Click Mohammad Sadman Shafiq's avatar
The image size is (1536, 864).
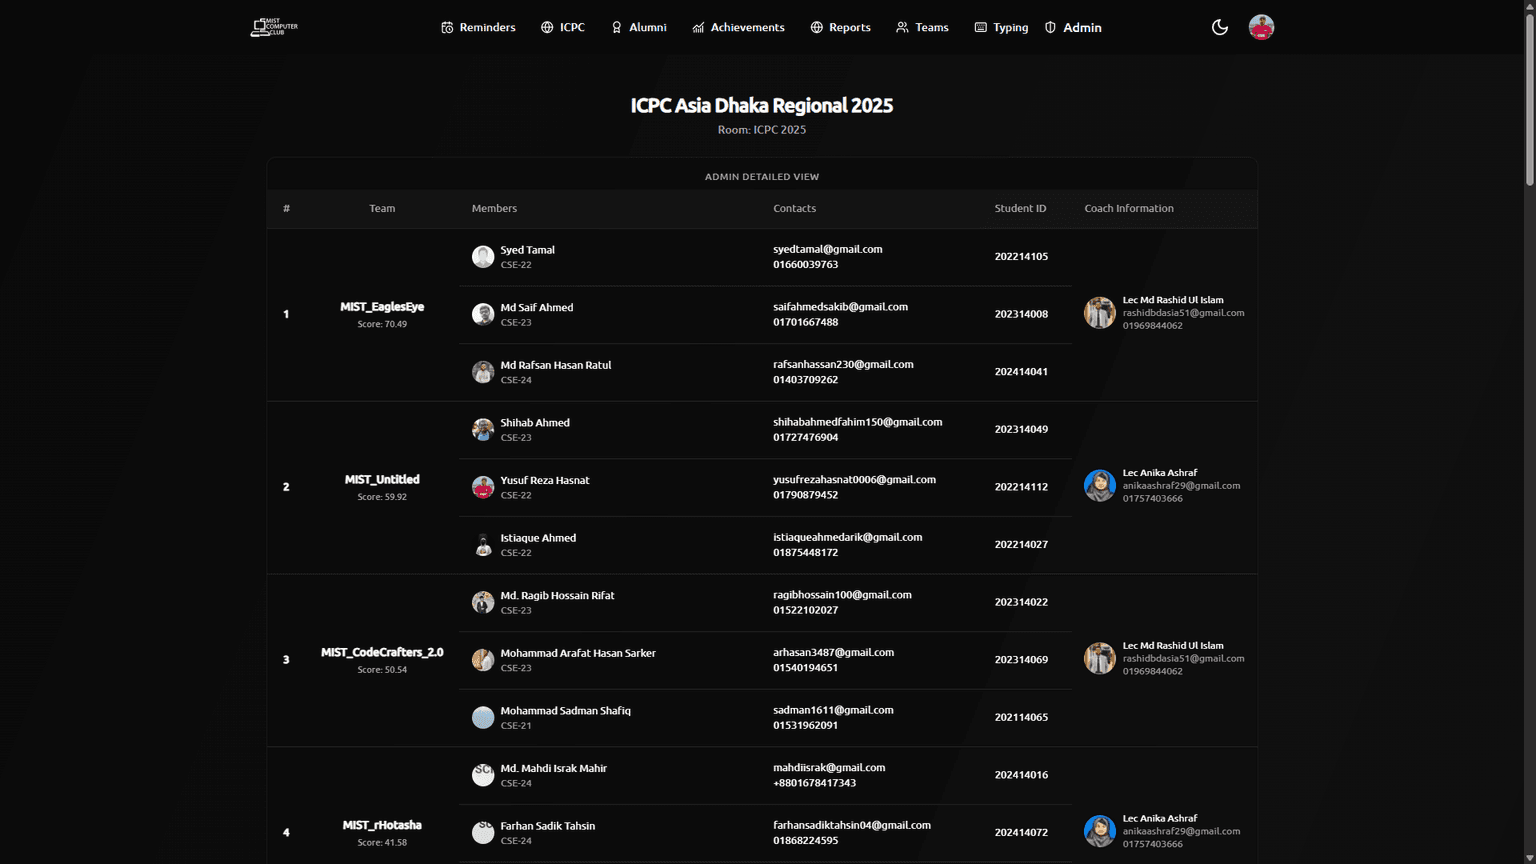point(483,718)
